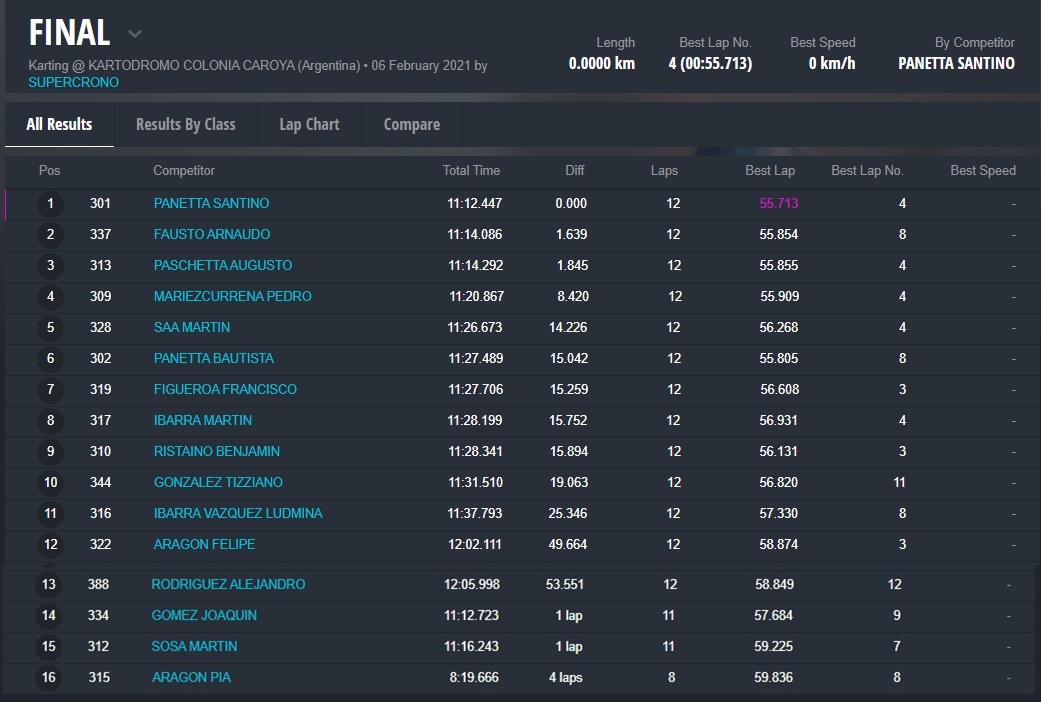Open IBARRA VAZQUEZ LUDMINA's entry
The image size is (1041, 702).
(x=237, y=513)
